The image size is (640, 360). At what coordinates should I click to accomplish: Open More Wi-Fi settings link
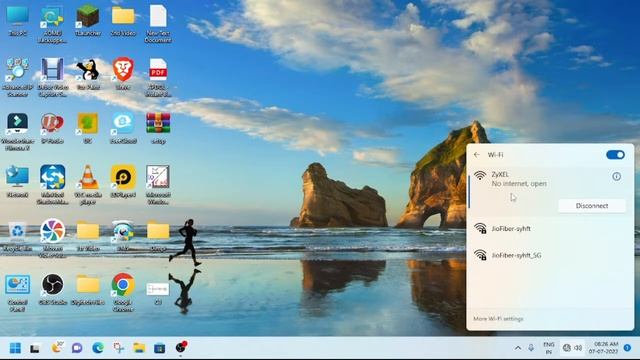tap(498, 318)
